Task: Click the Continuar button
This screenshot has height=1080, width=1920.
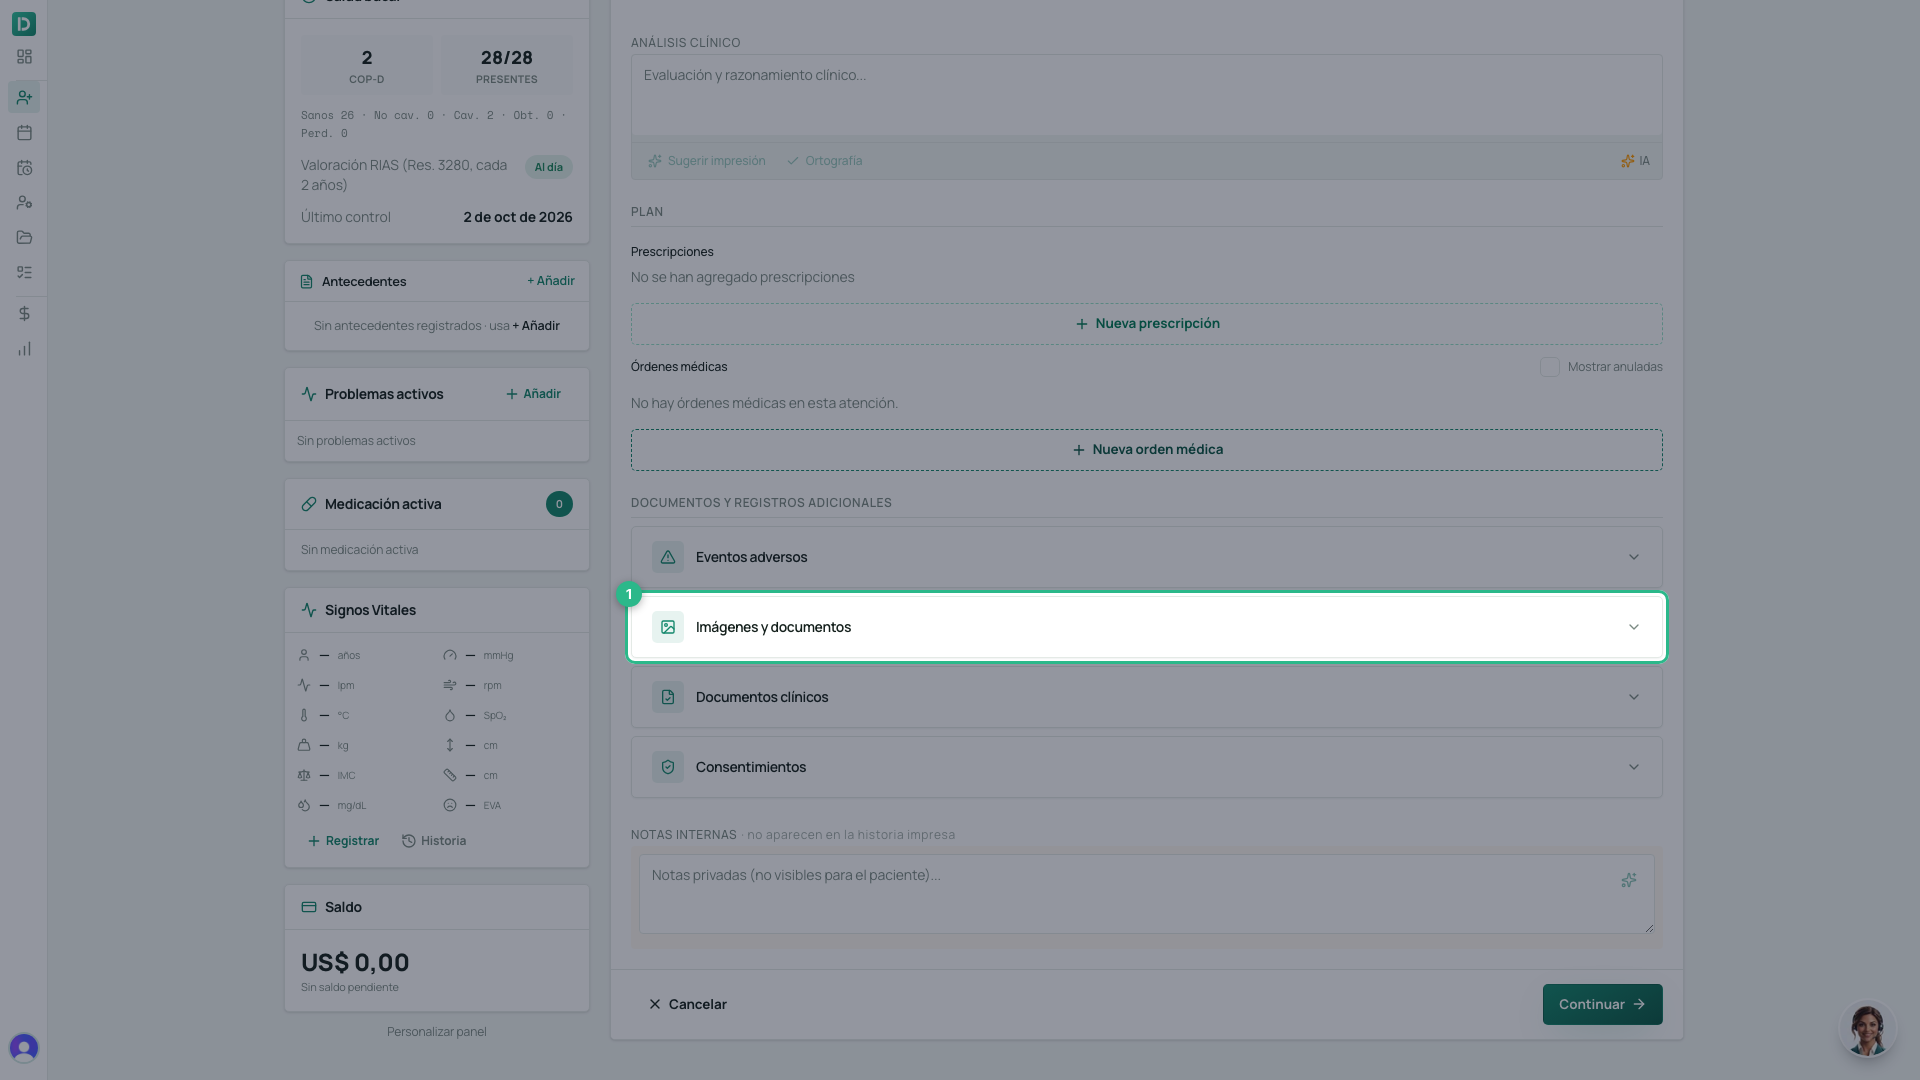Action: tap(1602, 1004)
